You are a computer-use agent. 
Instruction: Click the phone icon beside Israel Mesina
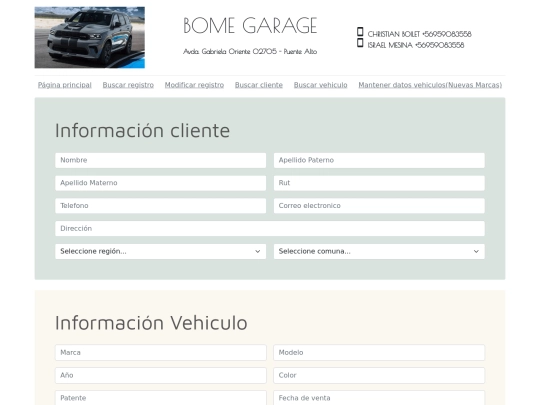(x=360, y=43)
